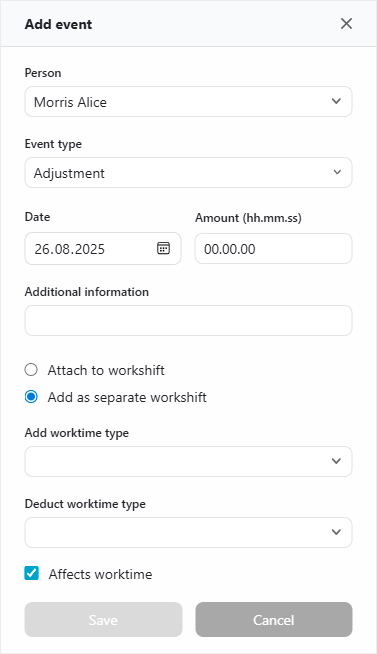Select Add as separate workshift radio
This screenshot has width=377, height=654.
(x=31, y=397)
